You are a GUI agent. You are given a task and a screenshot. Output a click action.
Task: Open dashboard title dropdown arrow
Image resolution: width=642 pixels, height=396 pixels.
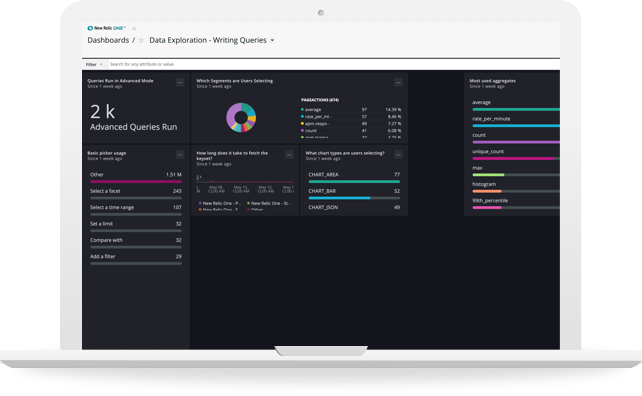coord(272,40)
